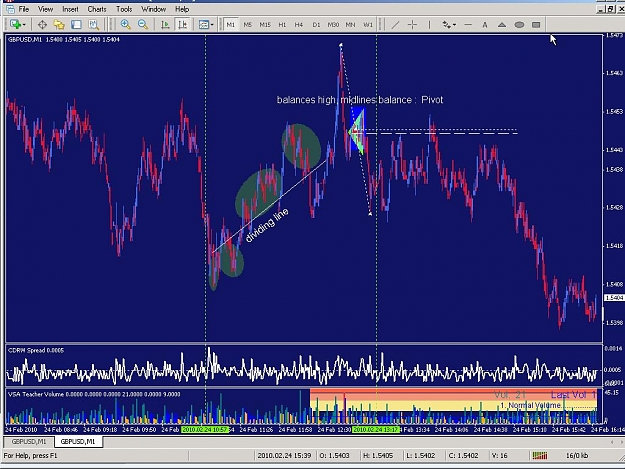Screen dimensions: 625x469
Task: Expand the arrows objects dropdown
Action: pos(455,25)
